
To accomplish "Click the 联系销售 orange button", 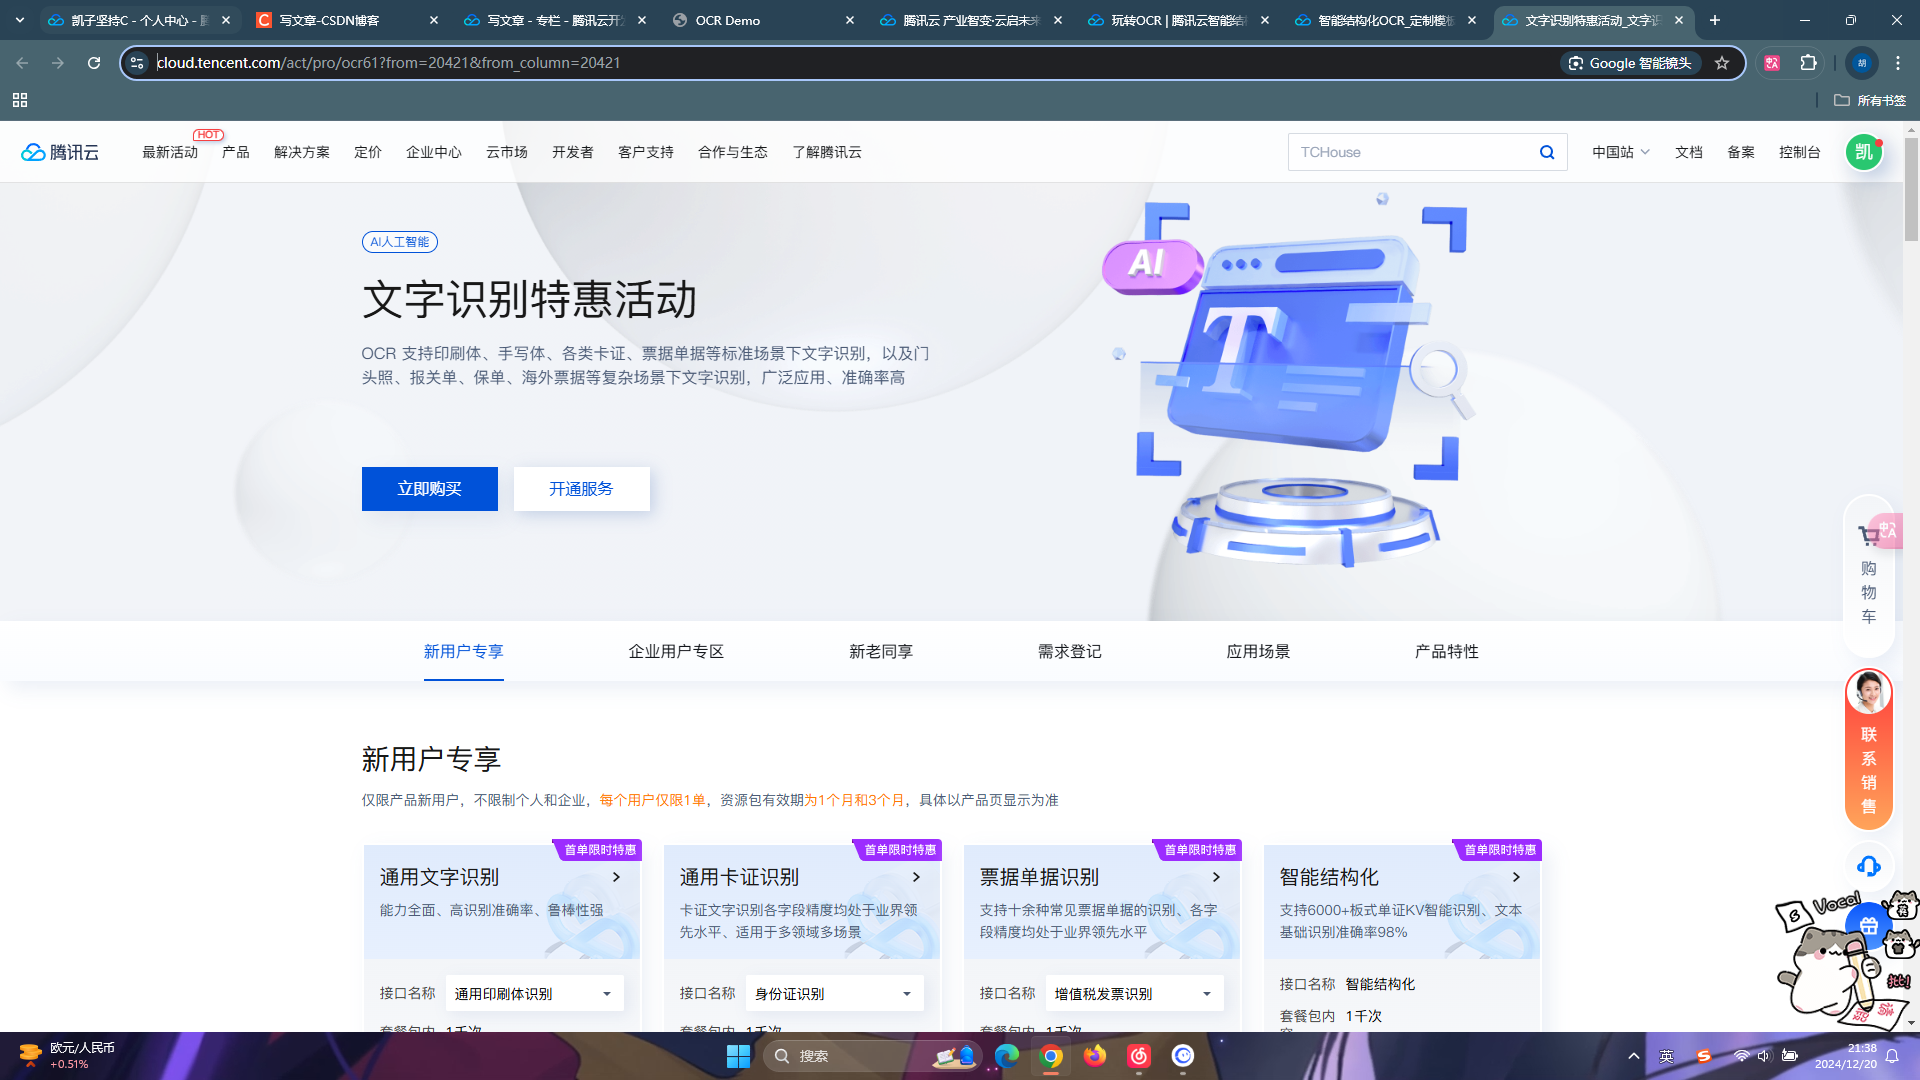I will tap(1868, 770).
